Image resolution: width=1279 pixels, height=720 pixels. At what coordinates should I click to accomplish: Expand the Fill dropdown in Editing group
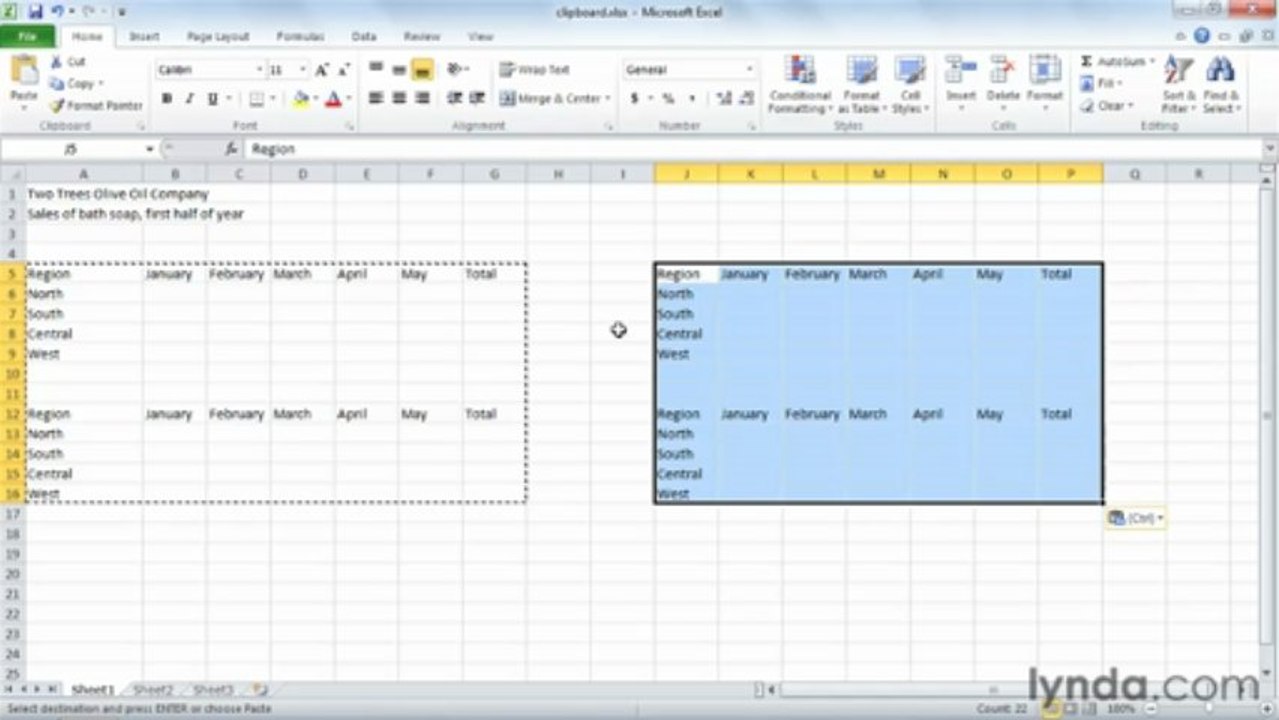[x=1121, y=84]
